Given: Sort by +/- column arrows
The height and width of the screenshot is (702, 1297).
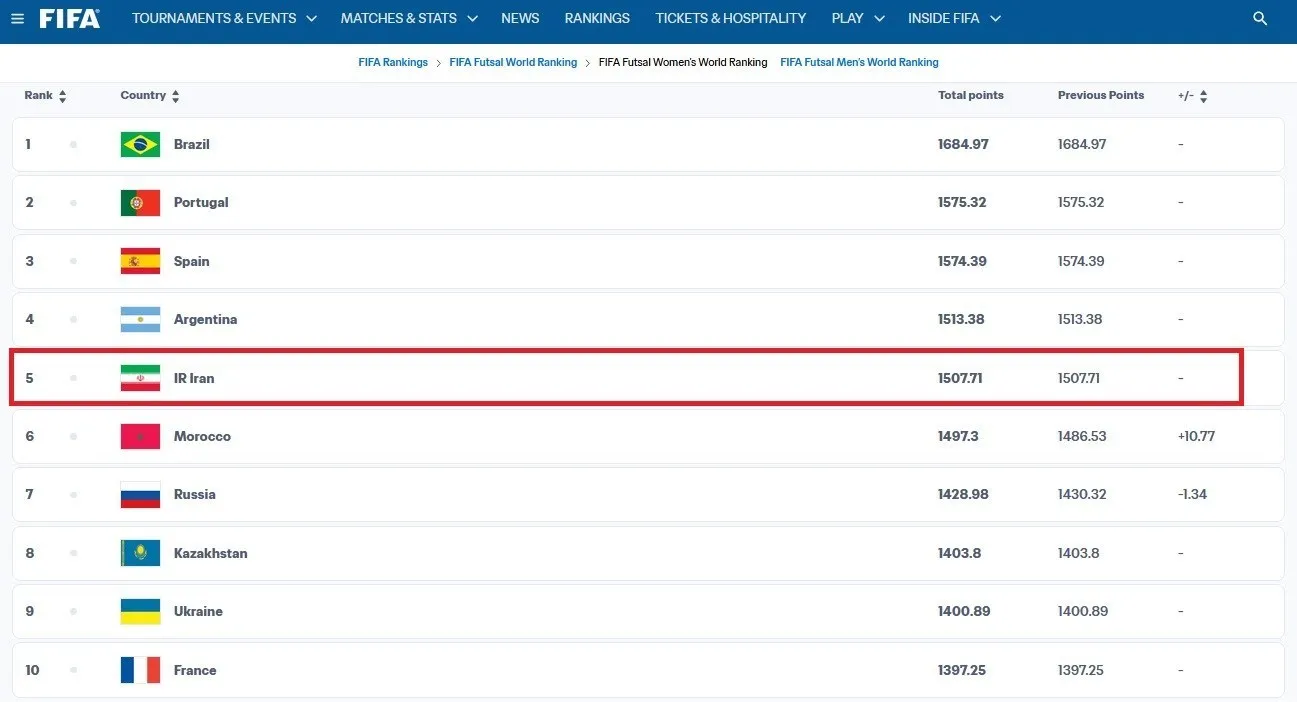Looking at the screenshot, I should click(1203, 96).
